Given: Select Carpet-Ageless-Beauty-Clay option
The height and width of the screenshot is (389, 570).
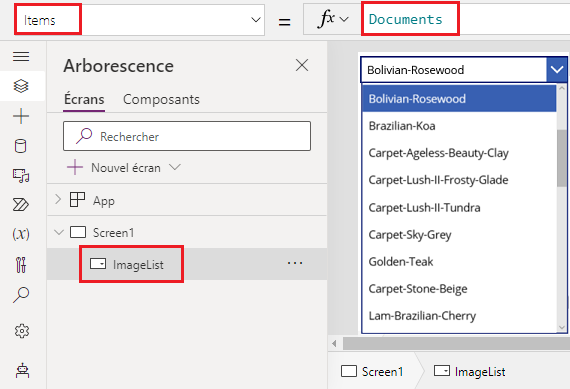Looking at the screenshot, I should point(459,153).
